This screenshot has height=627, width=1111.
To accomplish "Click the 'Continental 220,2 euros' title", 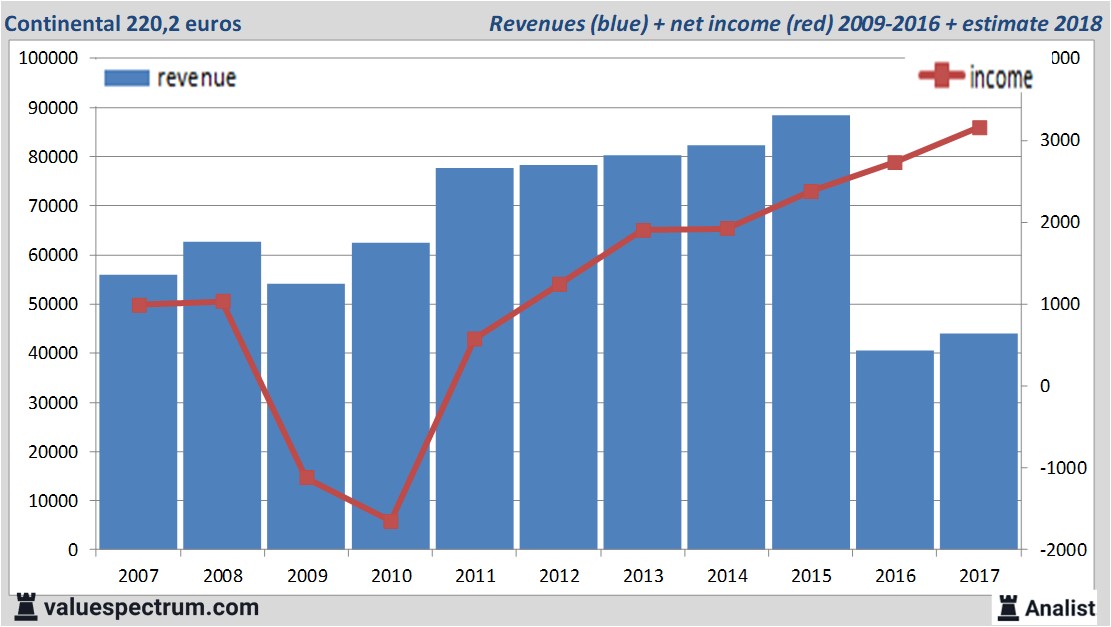I will point(123,23).
